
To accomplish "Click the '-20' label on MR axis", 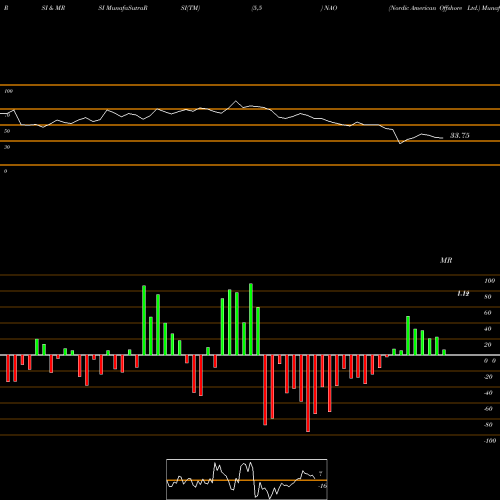I will click(488, 377).
